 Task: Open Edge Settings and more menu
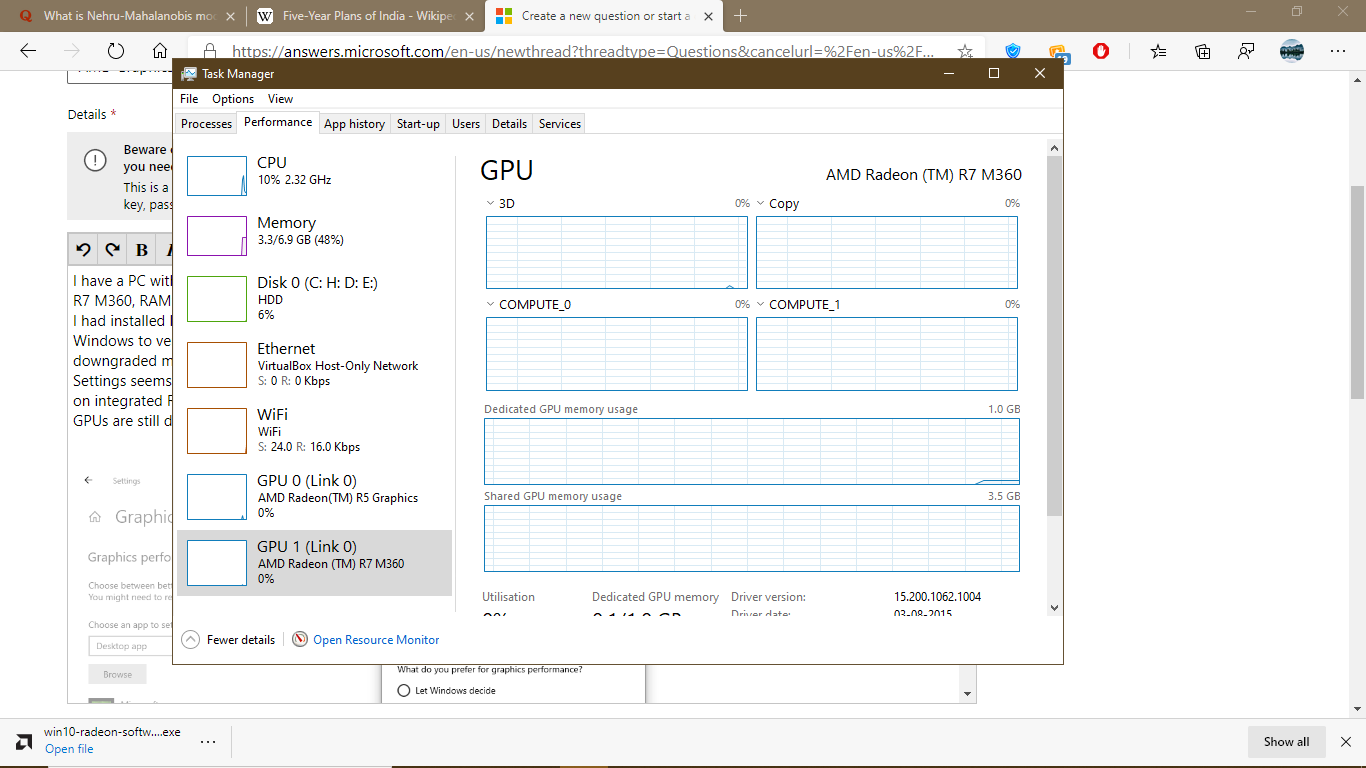coord(1338,51)
